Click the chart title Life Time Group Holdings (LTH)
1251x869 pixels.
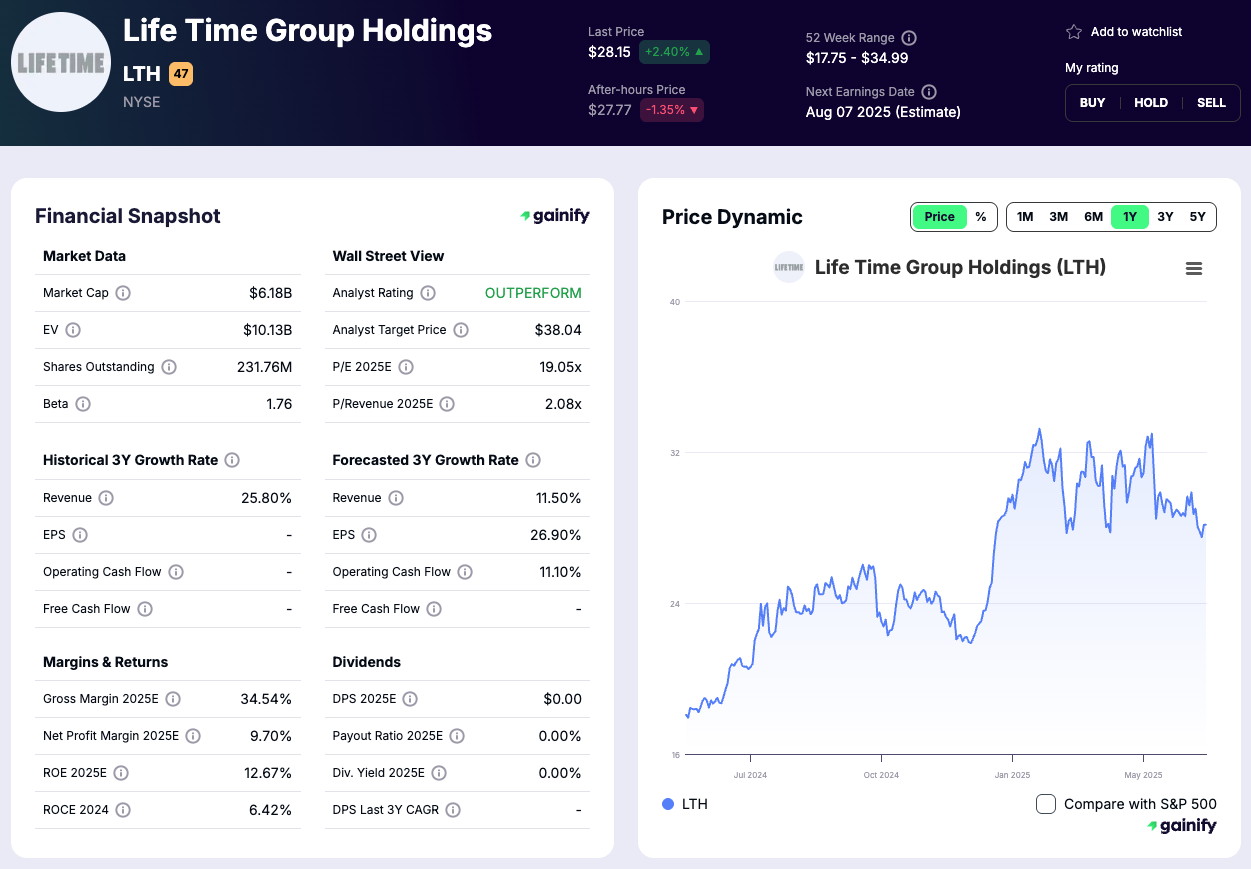[960, 267]
